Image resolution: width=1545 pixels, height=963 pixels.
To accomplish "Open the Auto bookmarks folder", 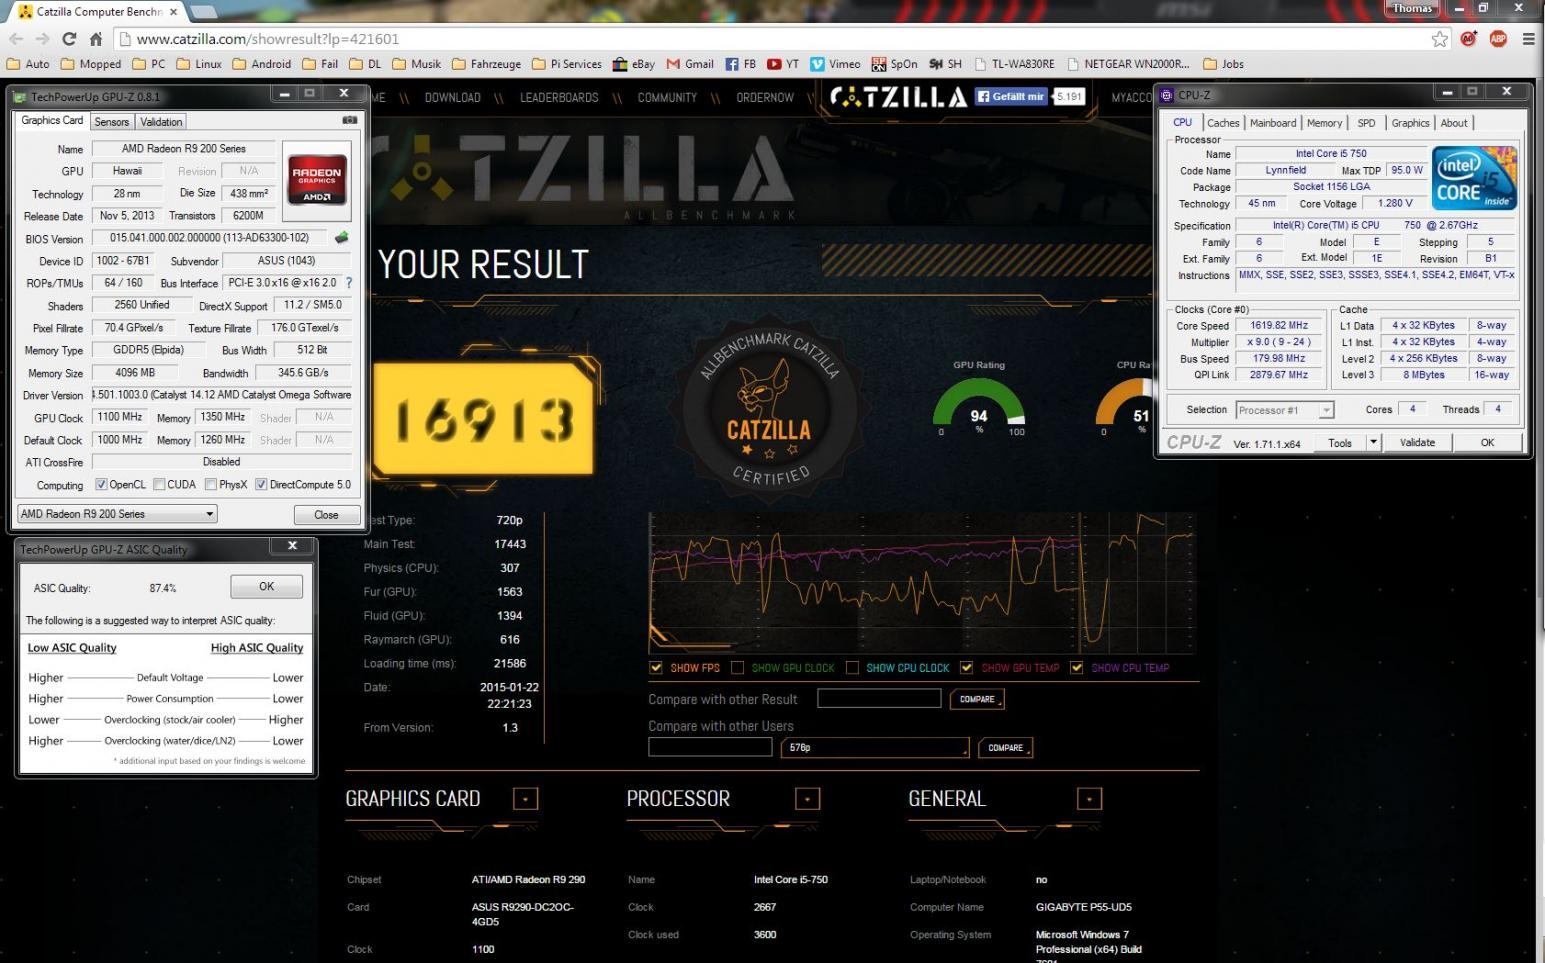I will click(x=28, y=64).
